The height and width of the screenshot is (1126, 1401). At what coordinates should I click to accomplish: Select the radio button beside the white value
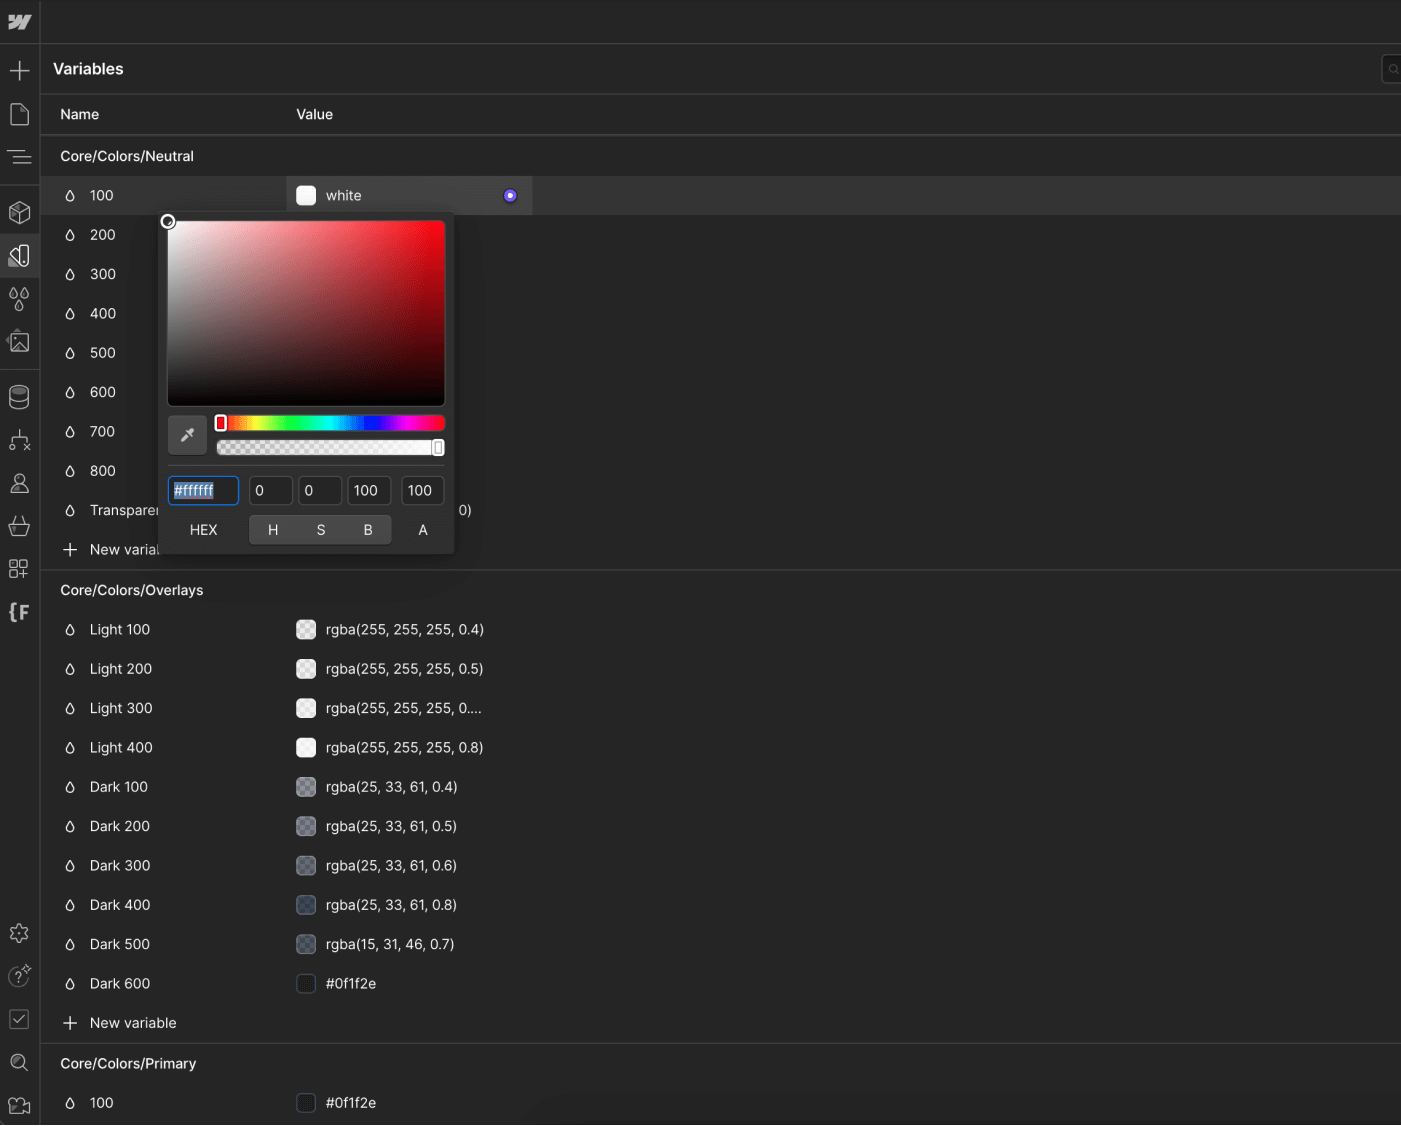click(510, 195)
